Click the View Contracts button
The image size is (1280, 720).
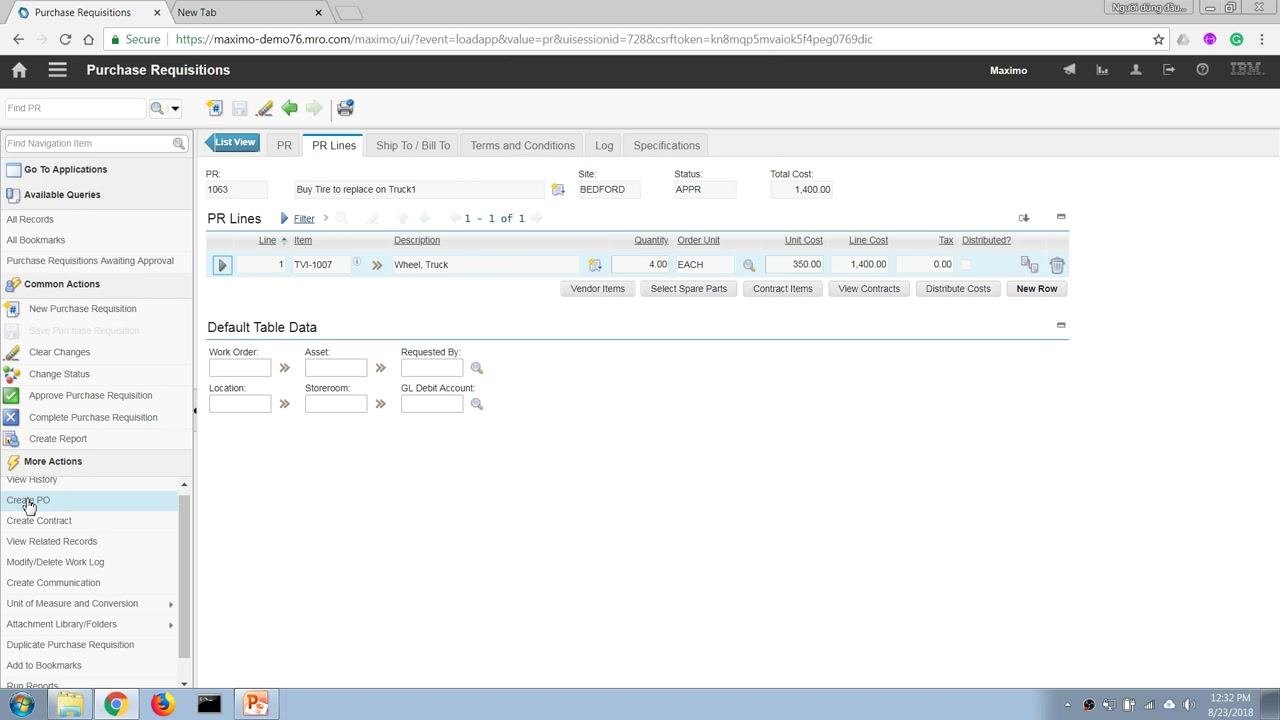(x=869, y=289)
